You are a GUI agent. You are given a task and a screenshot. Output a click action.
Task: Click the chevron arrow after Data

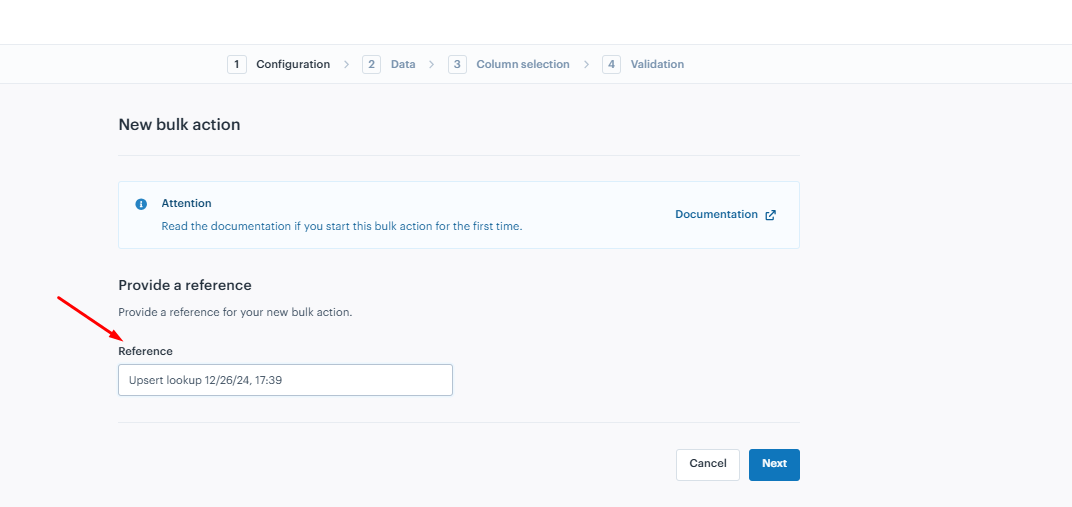tap(431, 64)
